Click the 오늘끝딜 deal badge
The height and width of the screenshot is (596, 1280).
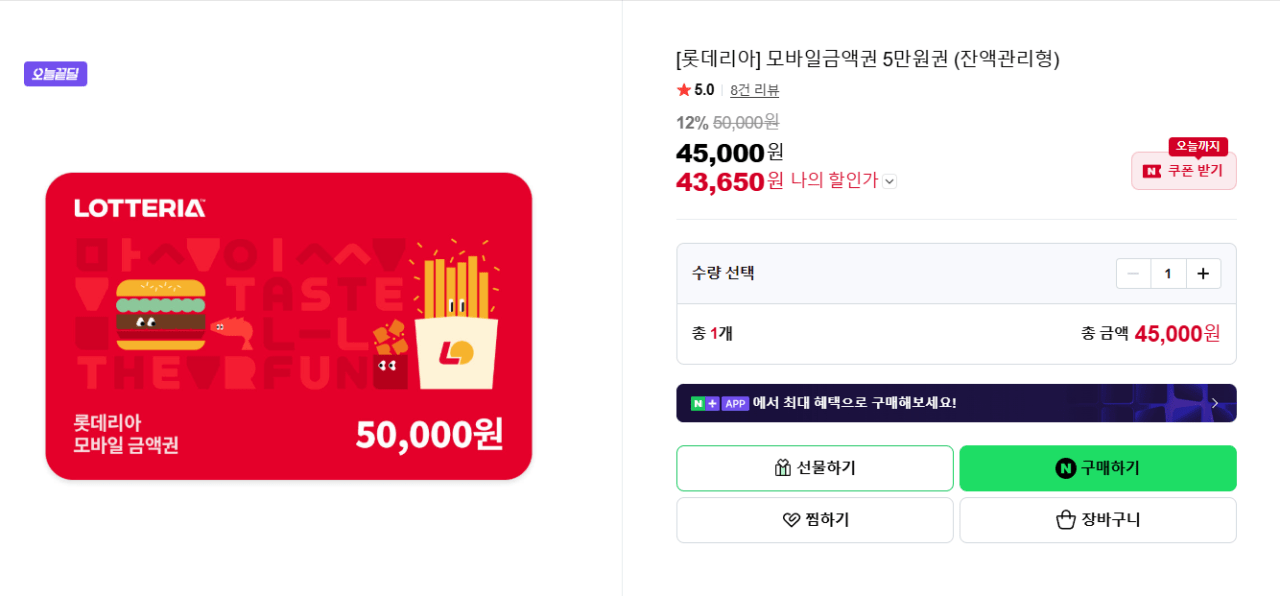pos(55,73)
